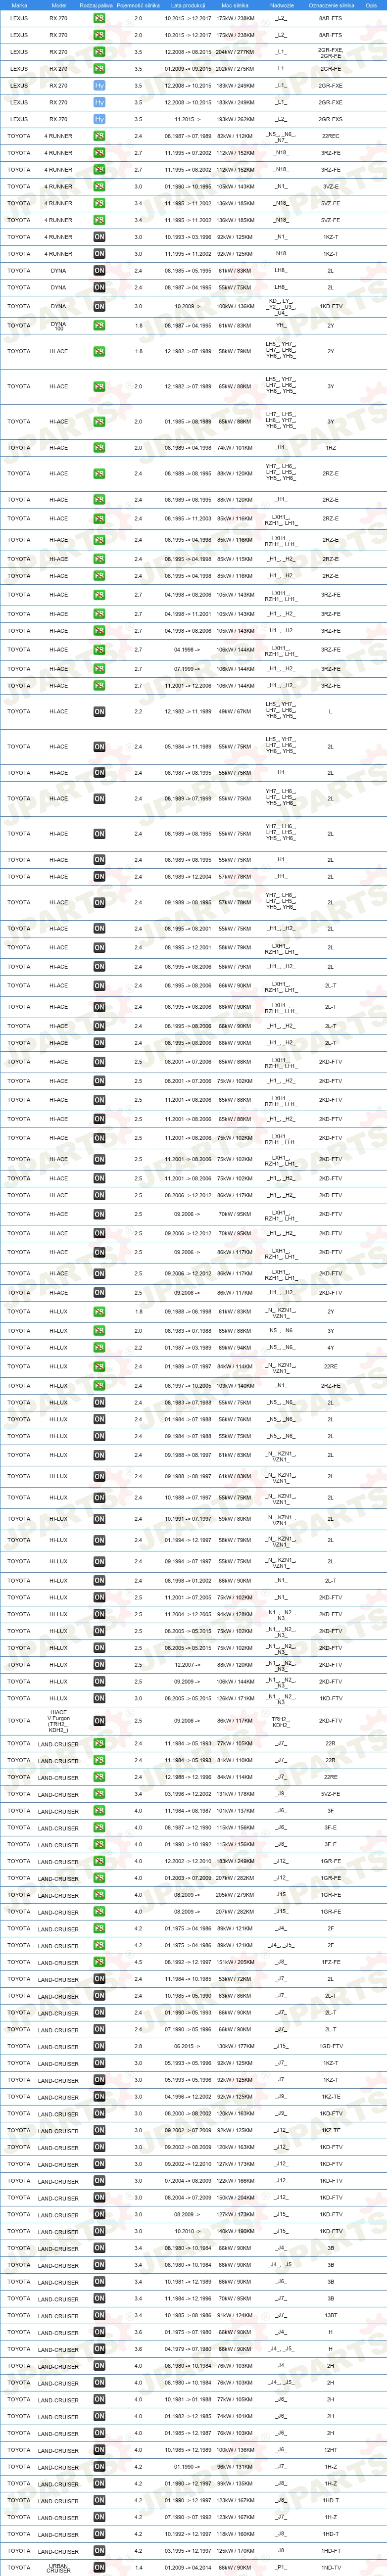Click the petrol icon in the HI-LUX 4Y row
The image size is (387, 2576).
pos(99,1348)
